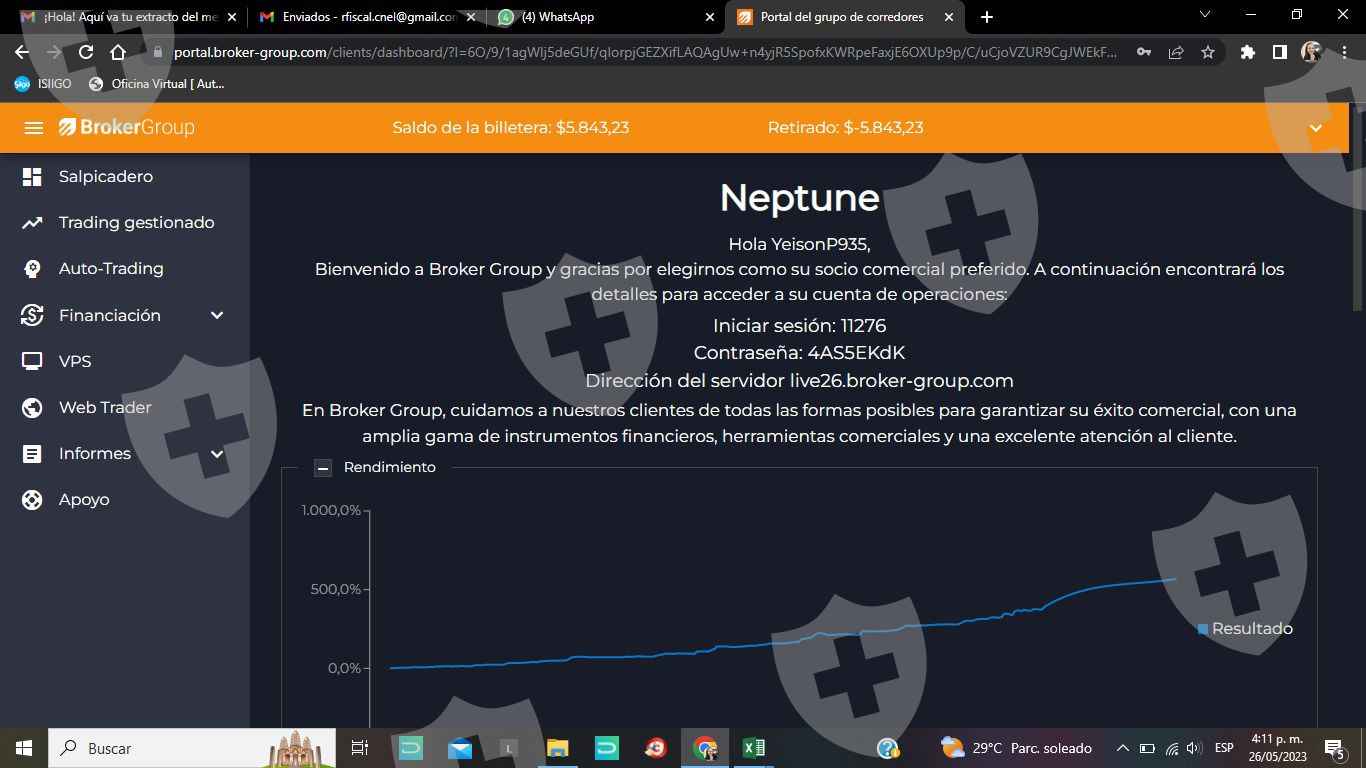This screenshot has width=1366, height=768.
Task: Close the Enviados Gmail tab
Action: [x=471, y=17]
